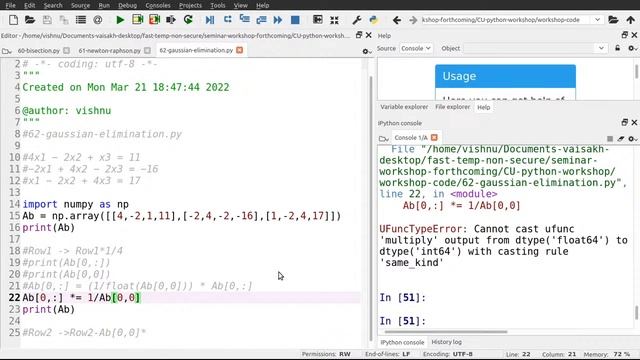Re-run last script icon
This screenshot has height=360, width=640.
pos(188,20)
